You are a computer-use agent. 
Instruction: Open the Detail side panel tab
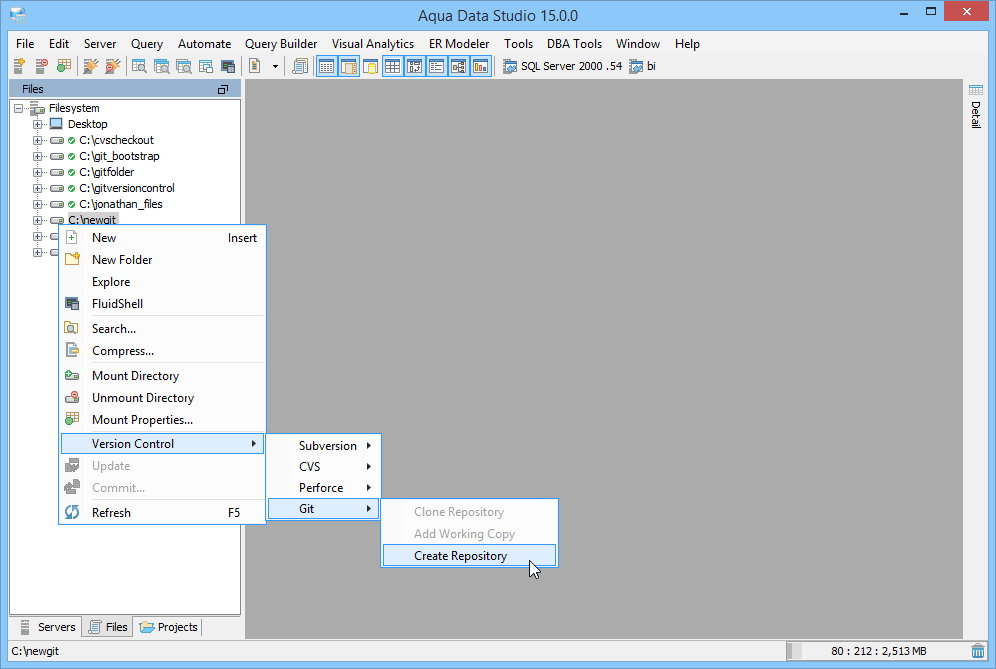coord(976,107)
